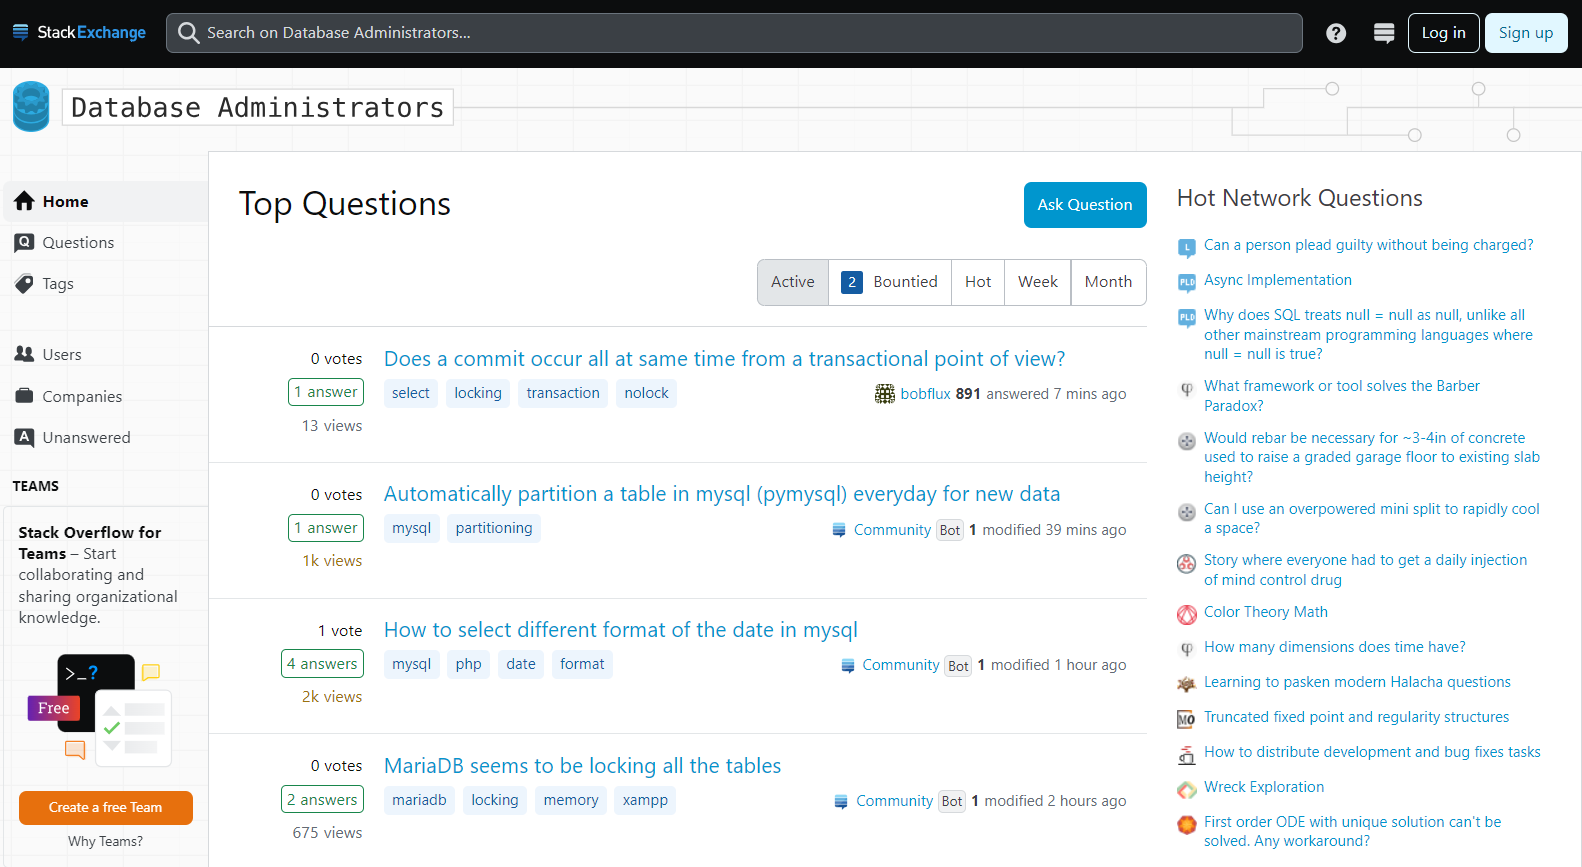Click the Companies briefcase icon
Viewport: 1582px width, 867px height.
coord(24,396)
